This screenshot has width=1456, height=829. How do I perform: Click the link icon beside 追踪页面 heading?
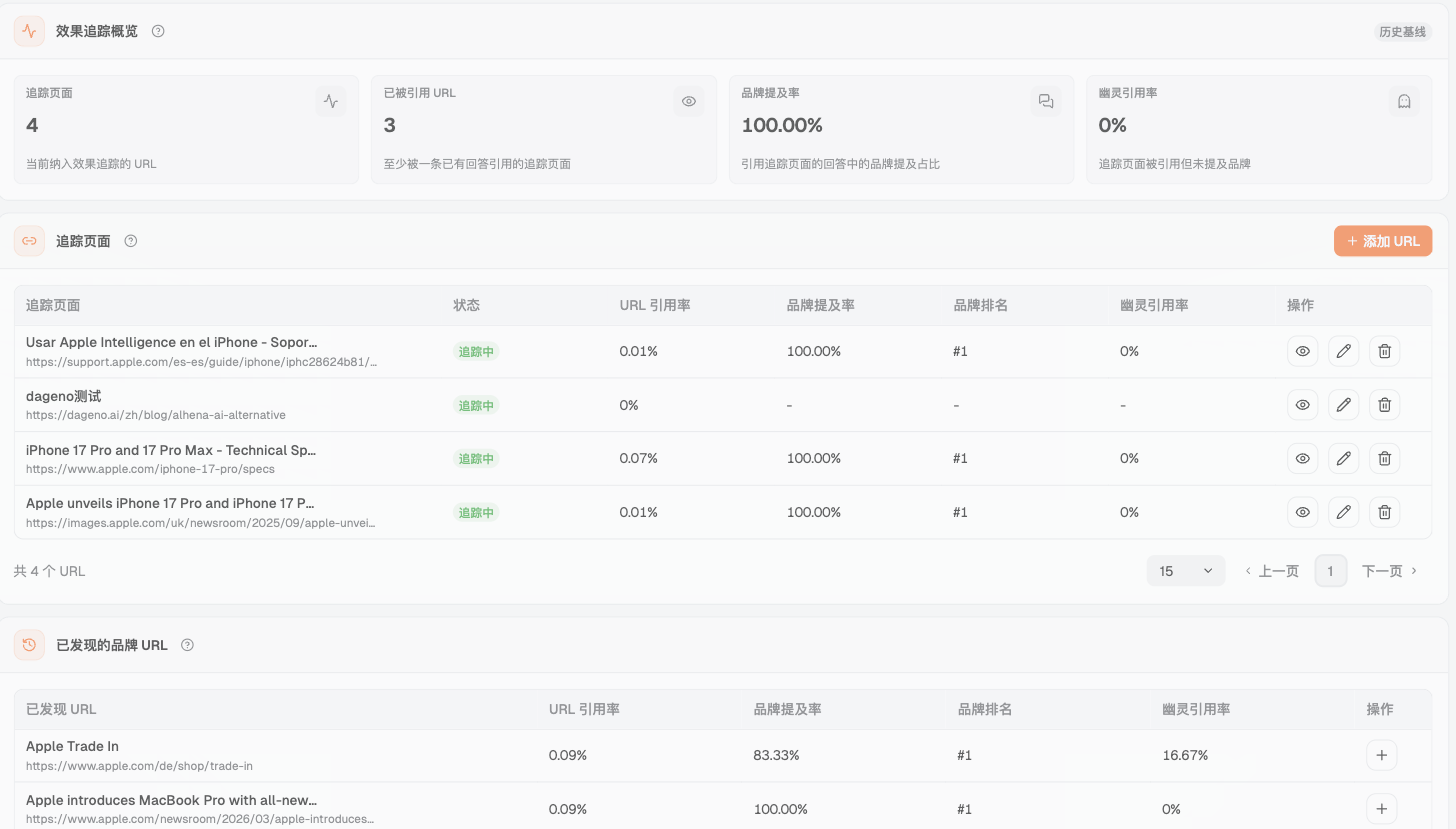pyautogui.click(x=29, y=241)
